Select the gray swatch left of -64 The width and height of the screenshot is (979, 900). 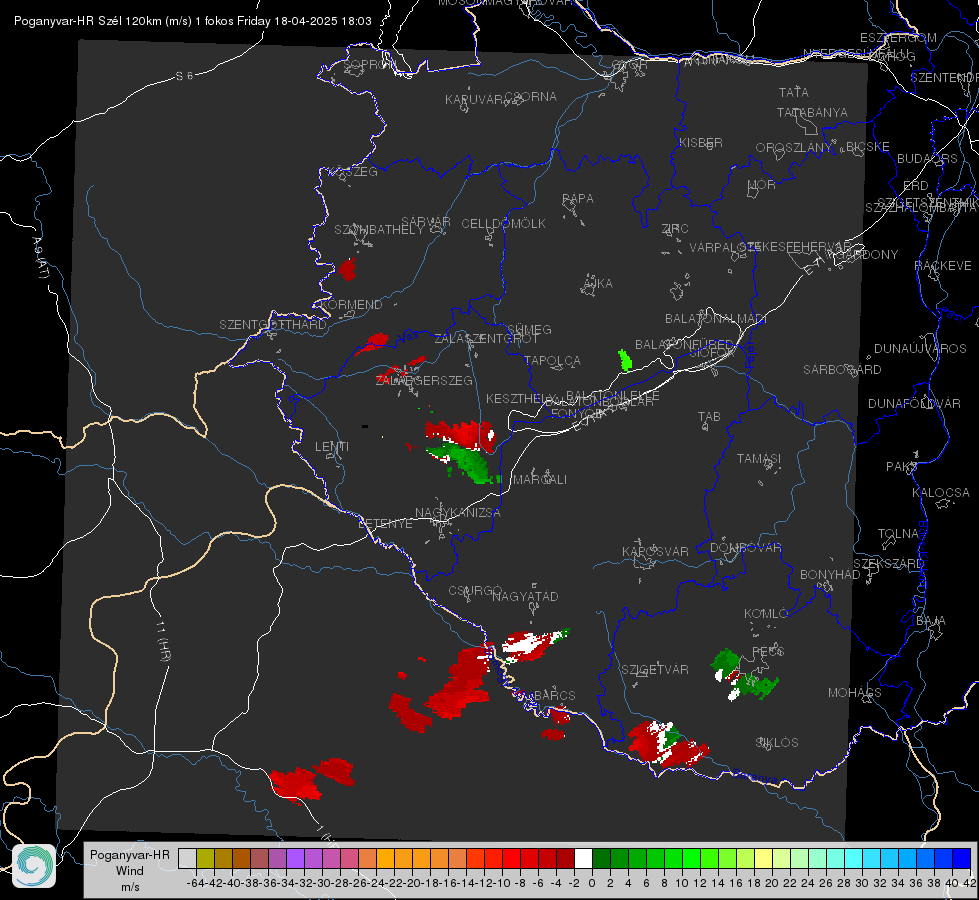point(187,858)
